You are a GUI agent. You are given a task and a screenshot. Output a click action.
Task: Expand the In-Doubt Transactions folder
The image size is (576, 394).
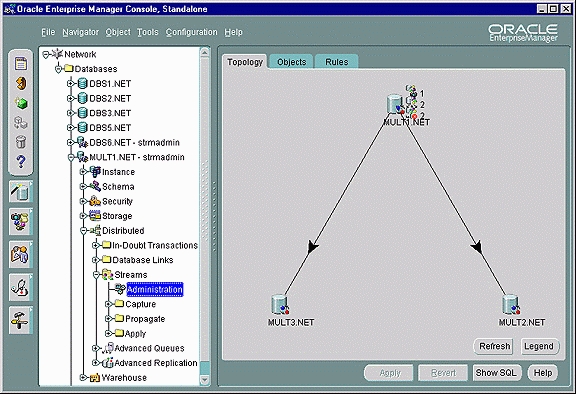(96, 245)
